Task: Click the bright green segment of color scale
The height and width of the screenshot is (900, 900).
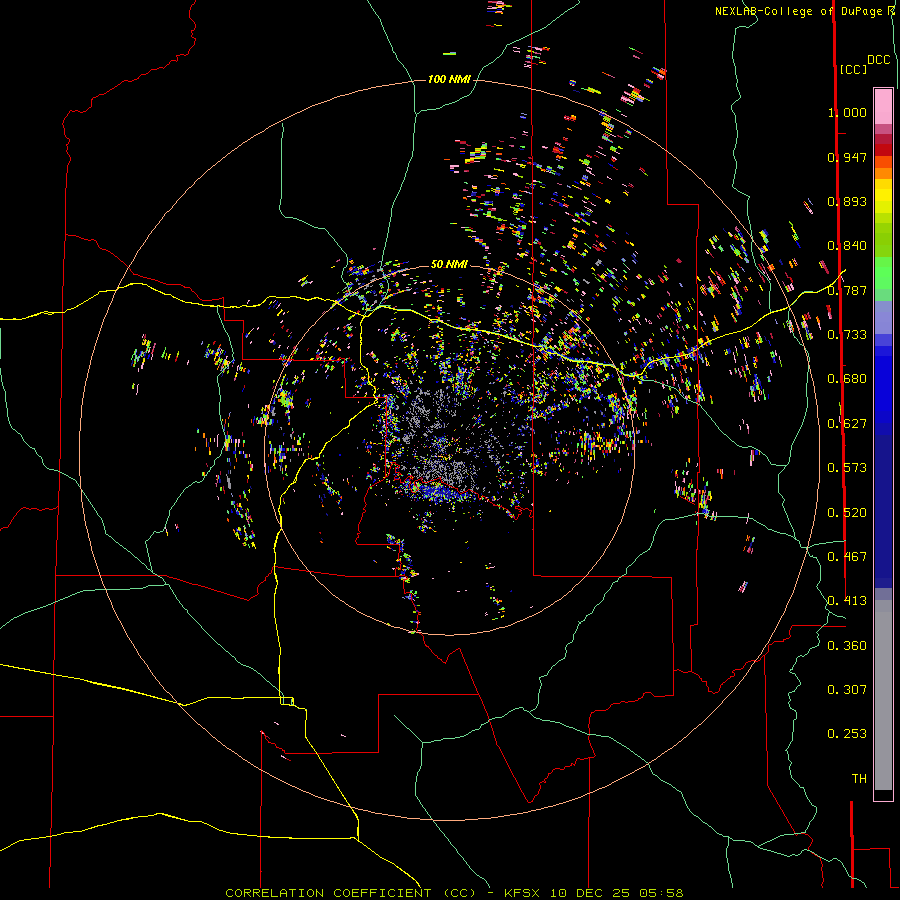Action: coord(883,273)
